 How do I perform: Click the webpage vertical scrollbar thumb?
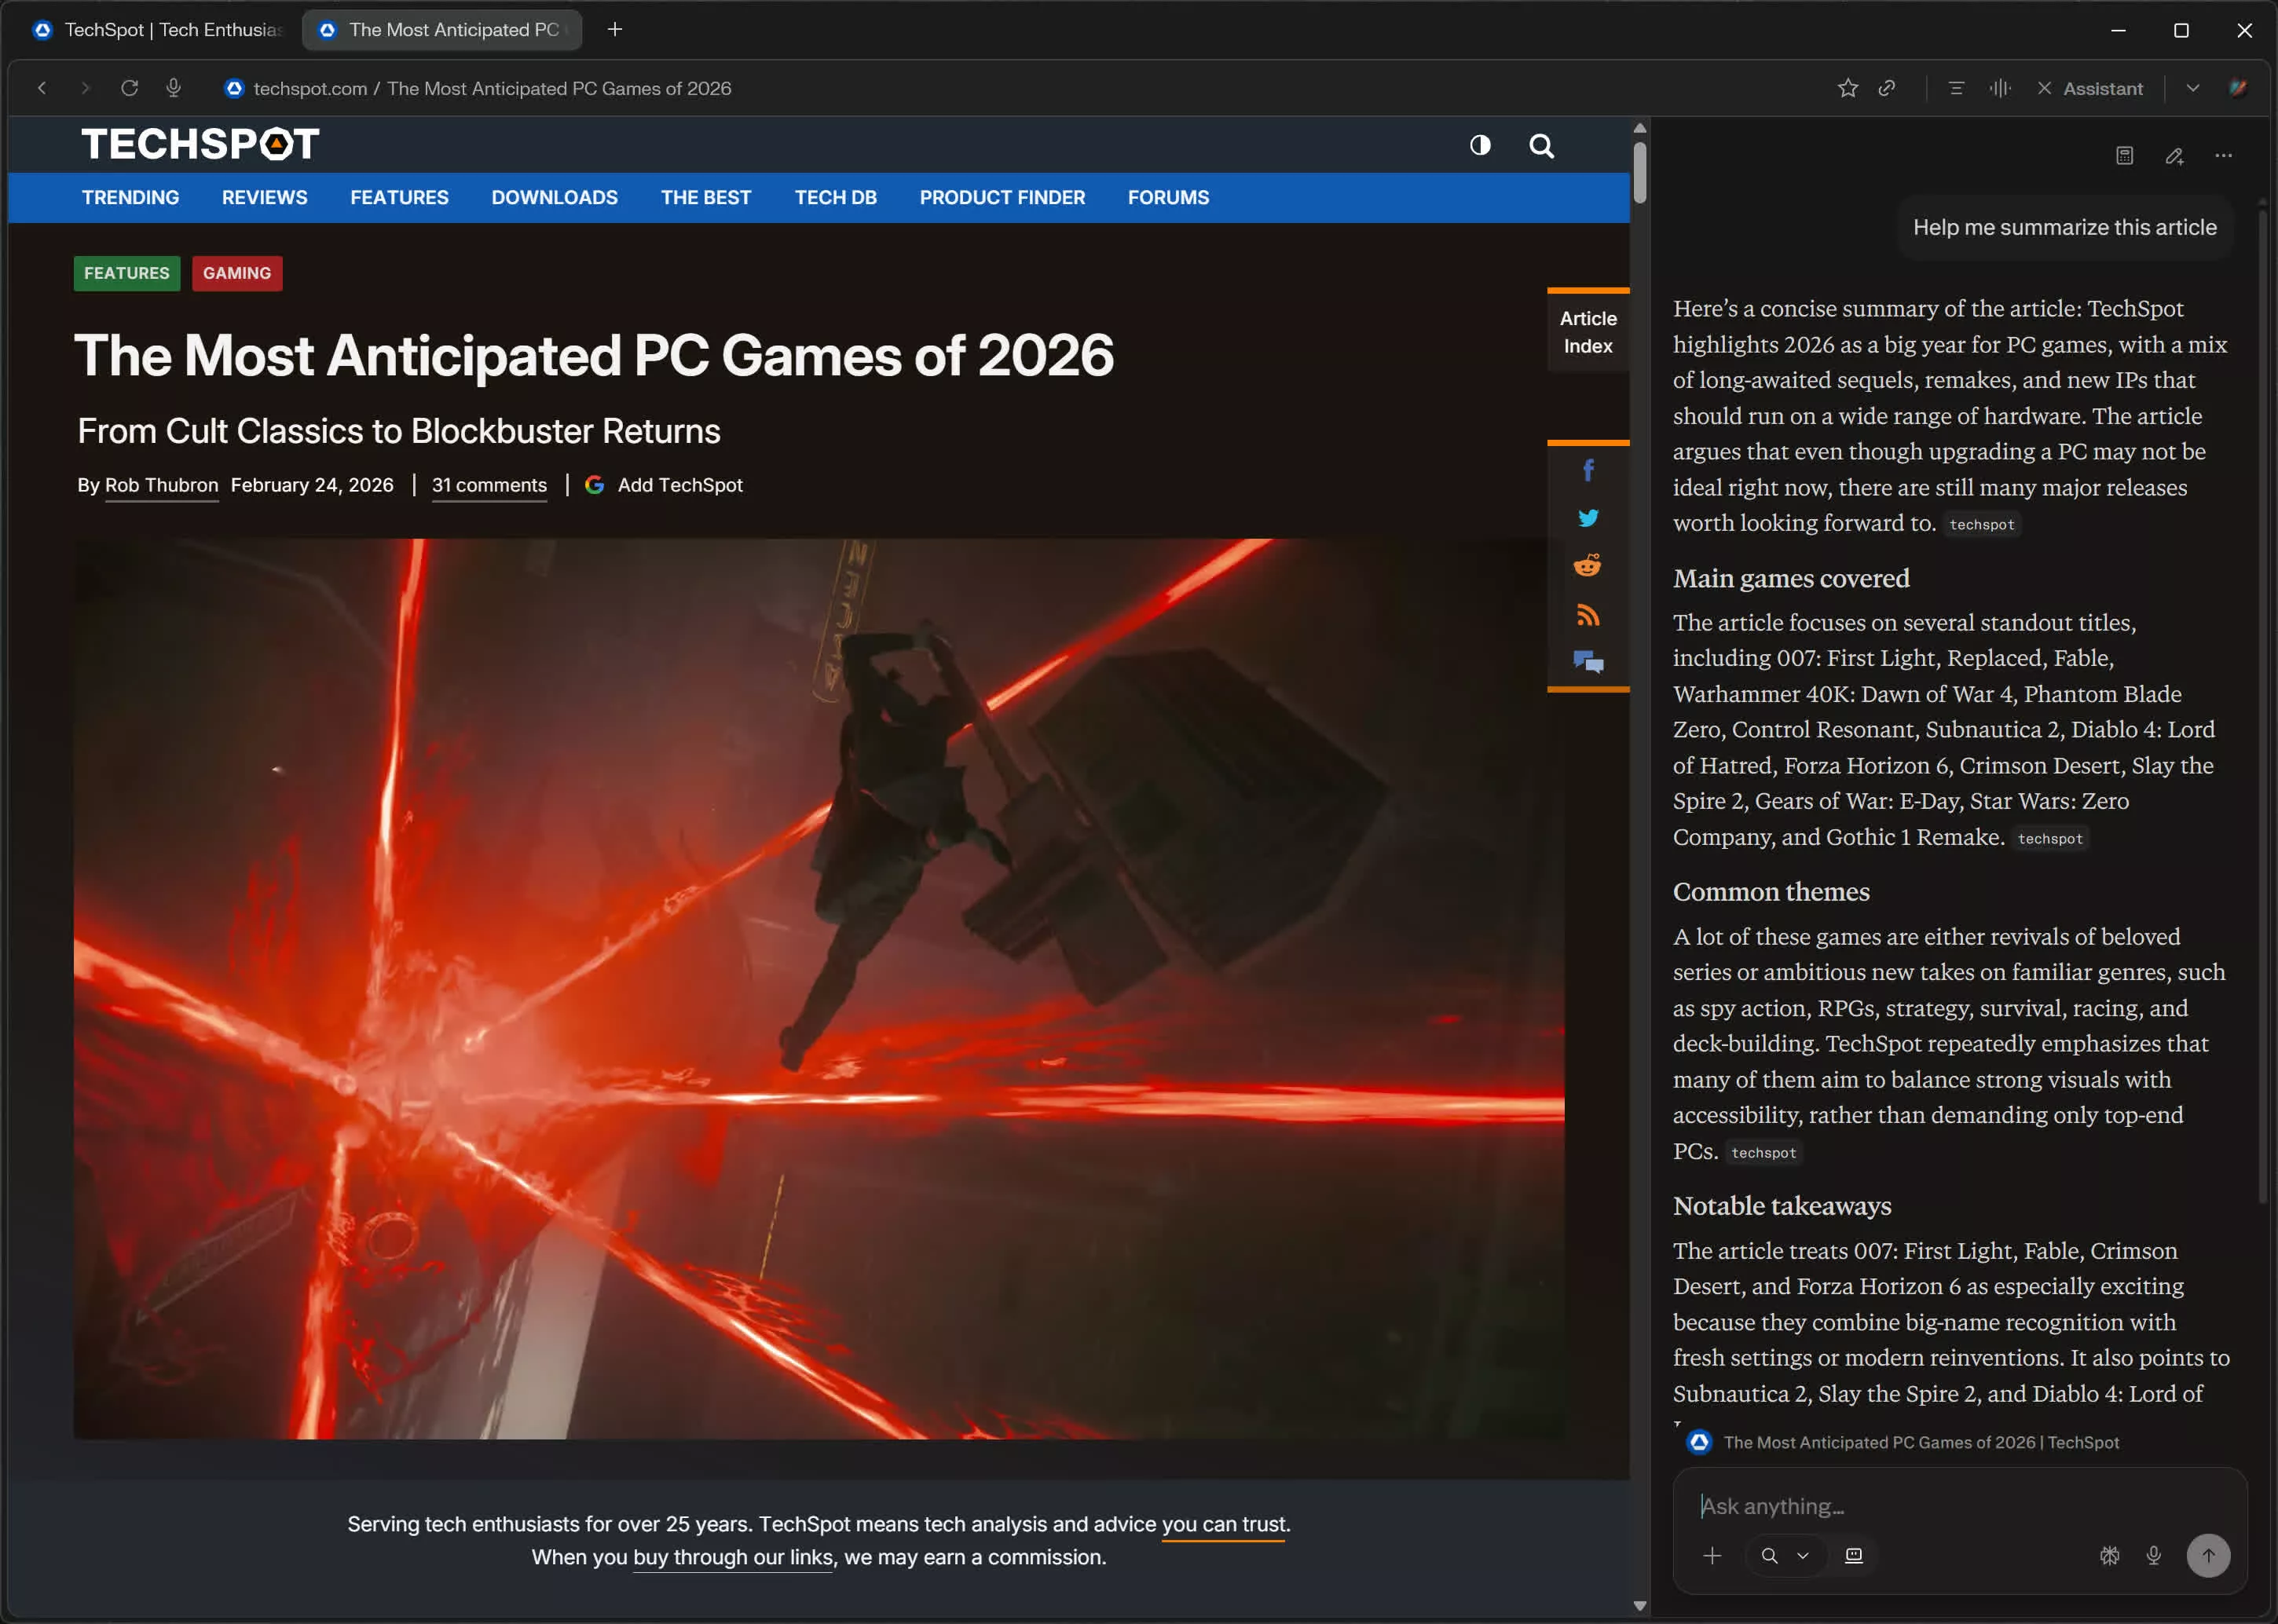coord(1639,172)
